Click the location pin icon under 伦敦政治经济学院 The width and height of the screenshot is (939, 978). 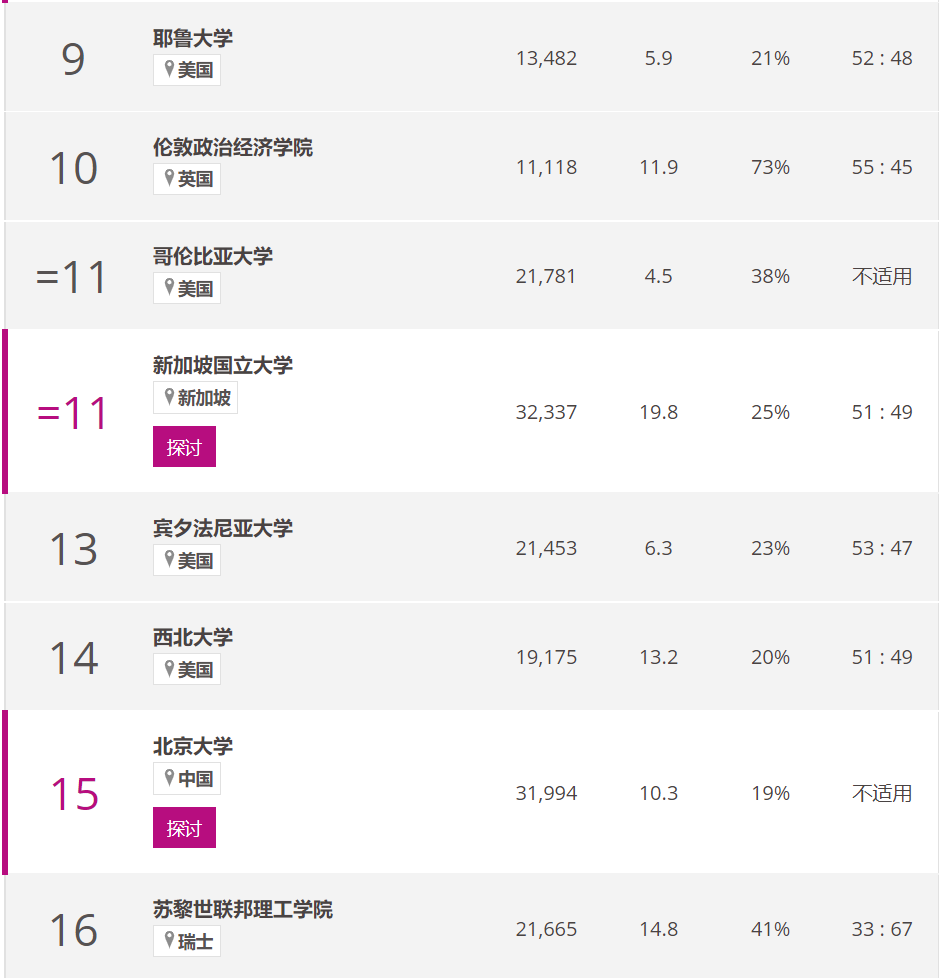(169, 178)
